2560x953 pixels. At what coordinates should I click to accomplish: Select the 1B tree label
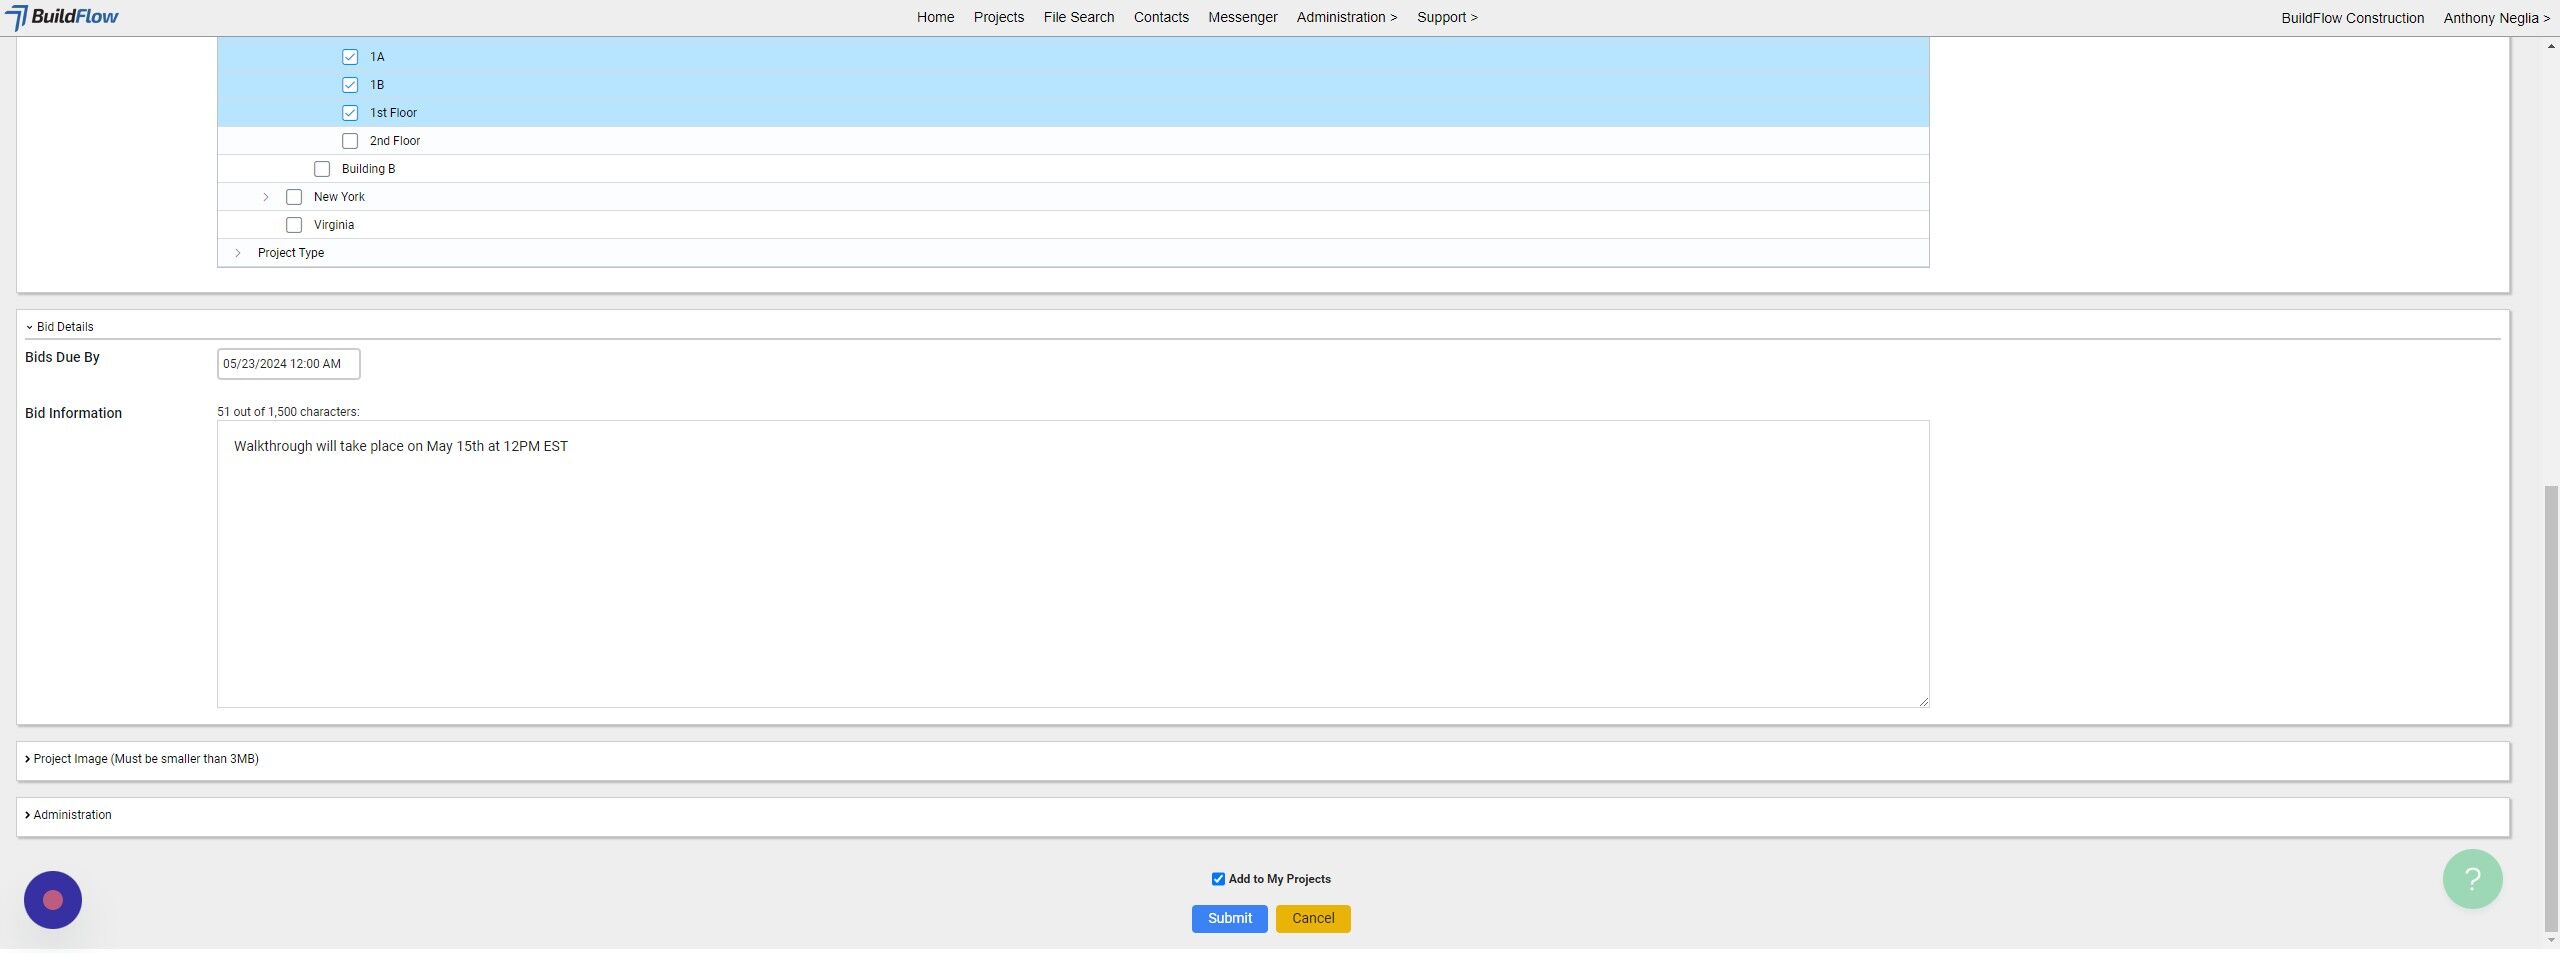377,85
